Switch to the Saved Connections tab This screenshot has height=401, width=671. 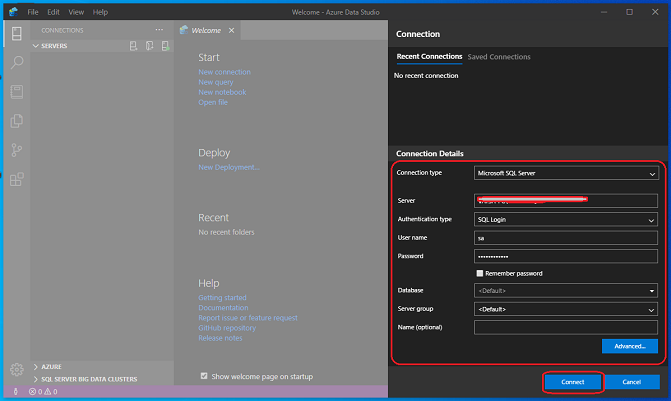point(499,57)
